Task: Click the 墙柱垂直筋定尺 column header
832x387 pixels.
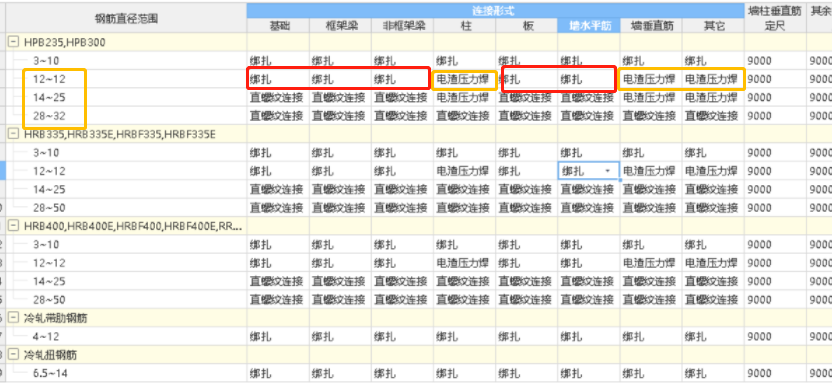Action: coord(775,18)
